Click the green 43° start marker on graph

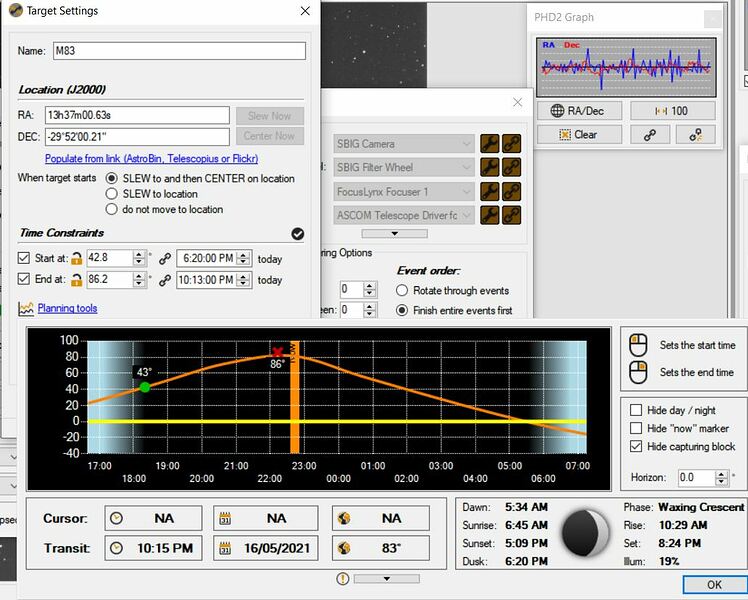145,387
